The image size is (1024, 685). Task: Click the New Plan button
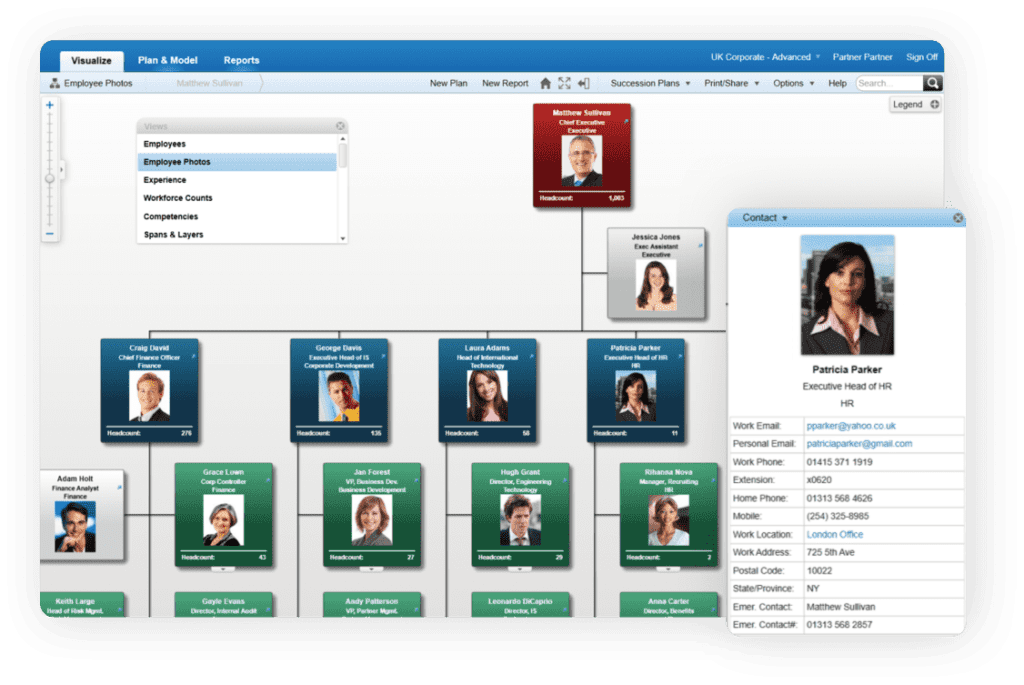point(449,84)
